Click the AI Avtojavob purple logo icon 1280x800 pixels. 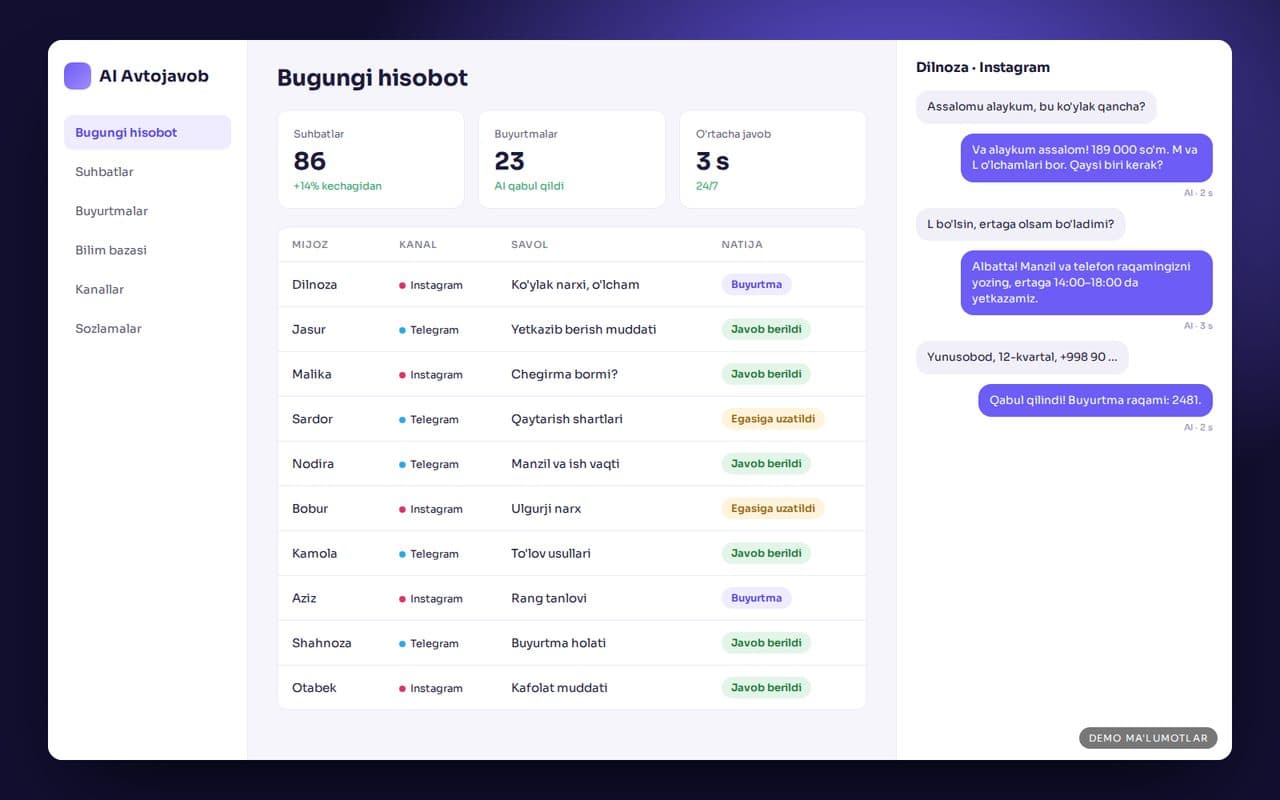point(77,76)
